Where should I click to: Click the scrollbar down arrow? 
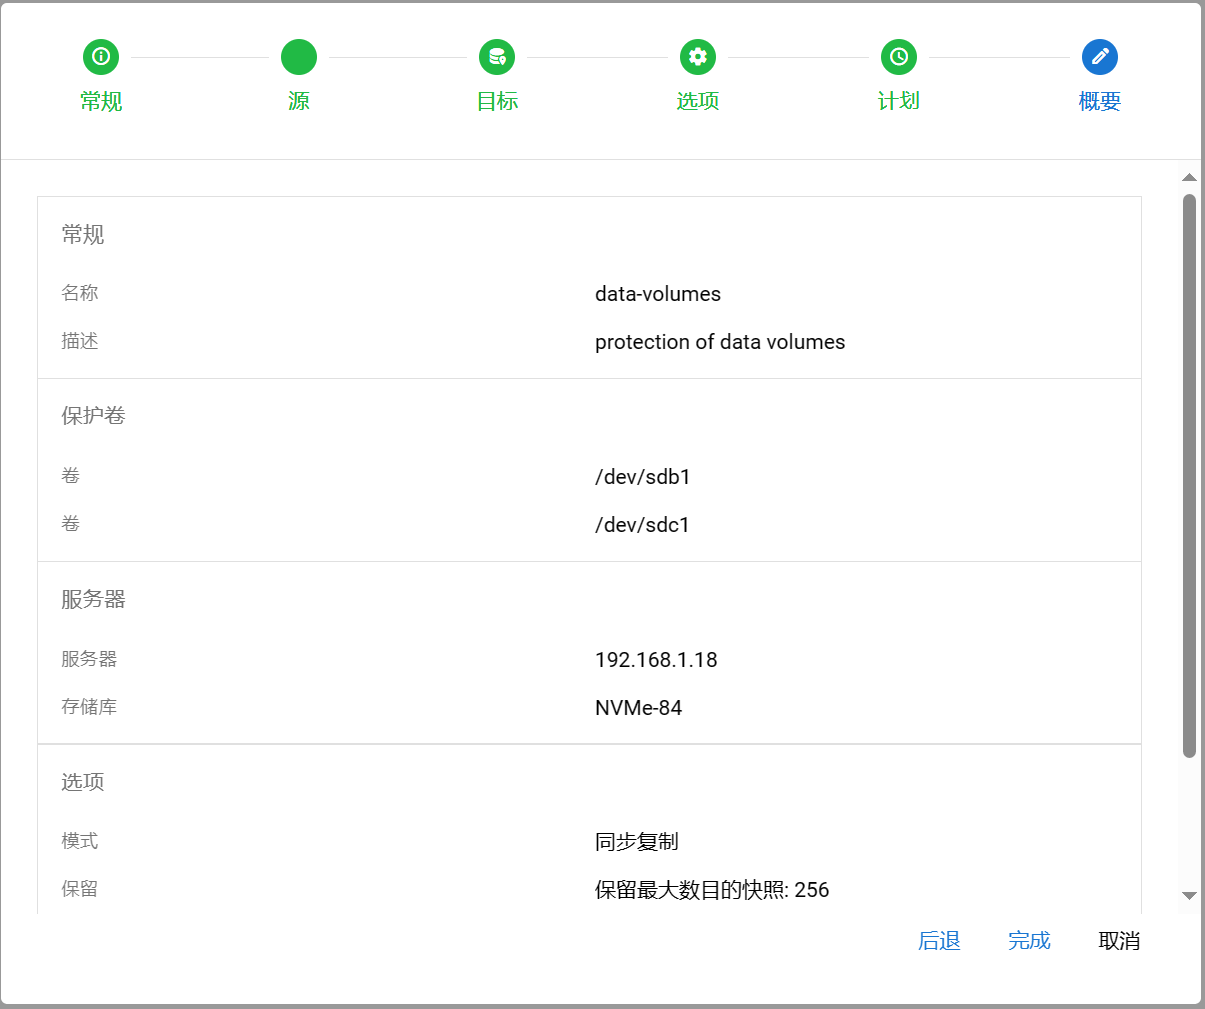pos(1189,896)
